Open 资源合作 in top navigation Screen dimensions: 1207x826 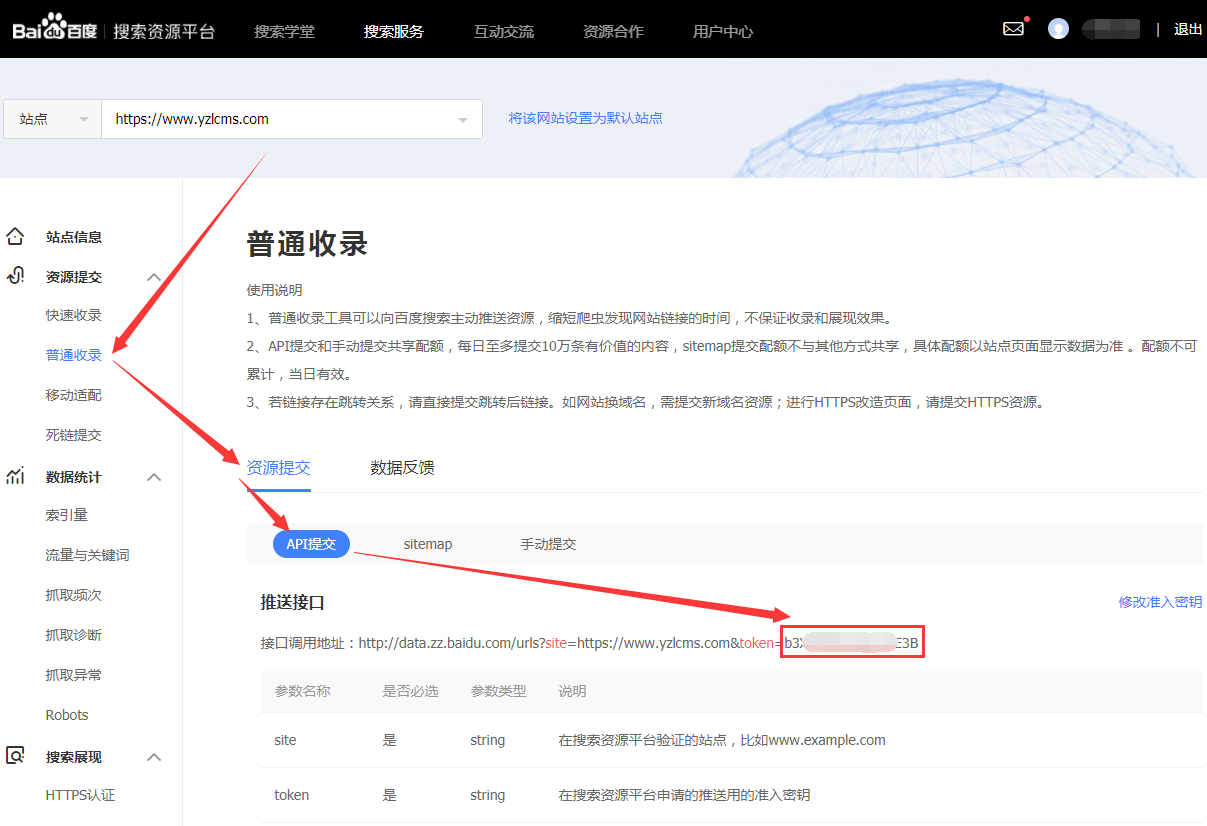tap(613, 31)
